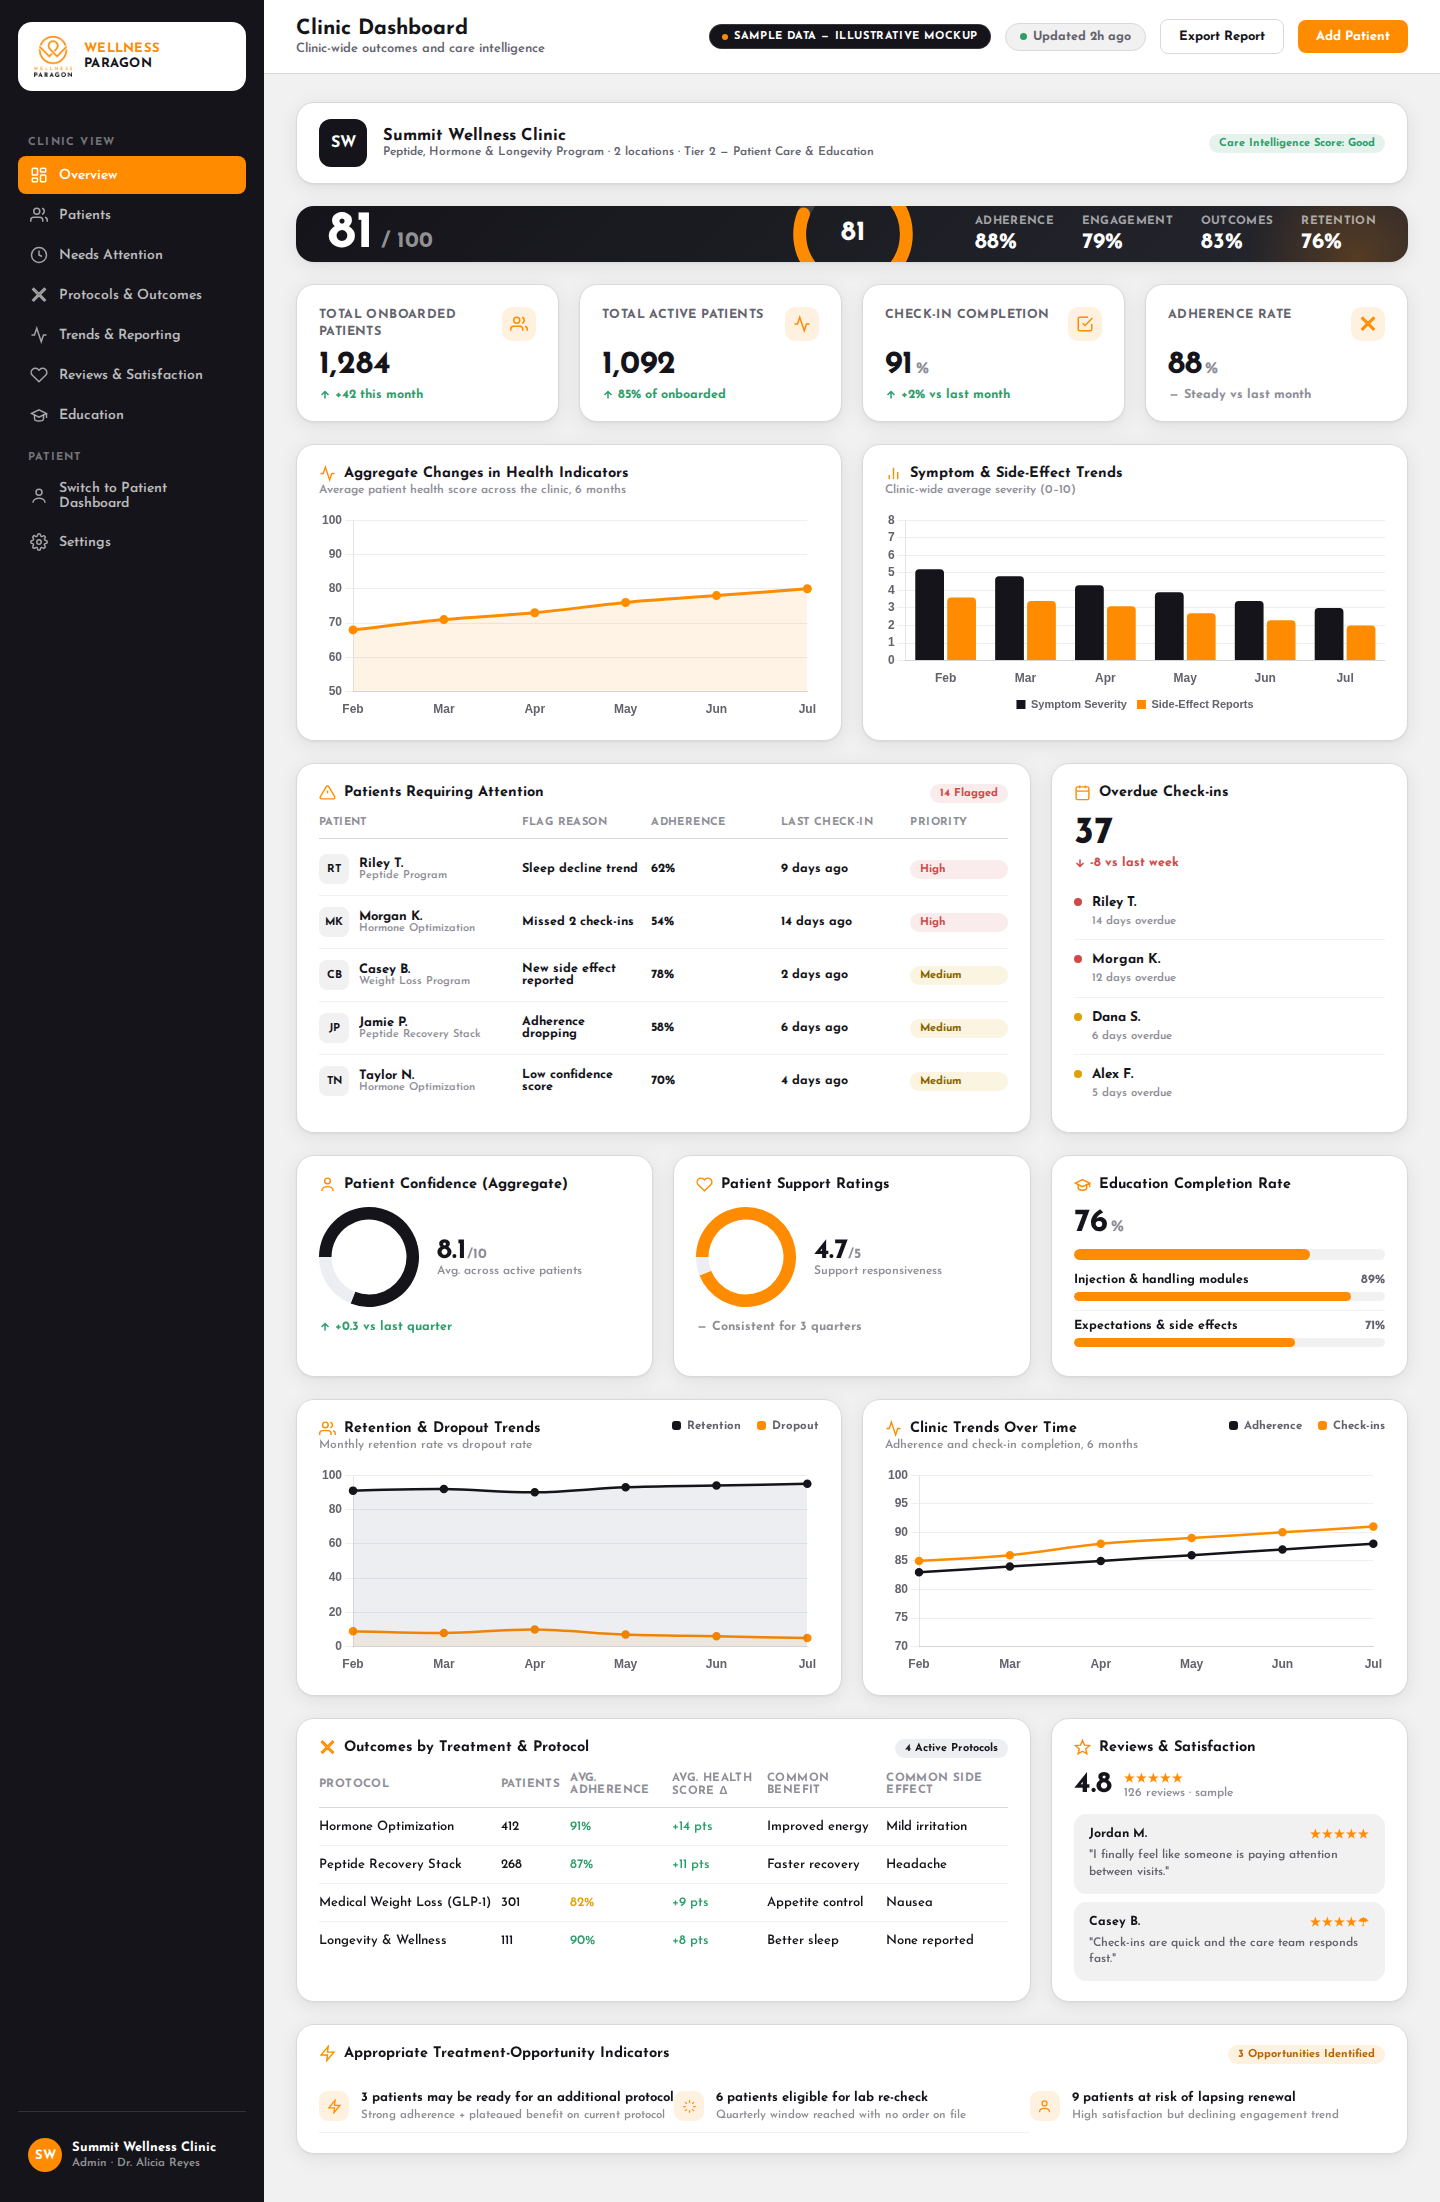Open the Overview menu item

click(132, 175)
